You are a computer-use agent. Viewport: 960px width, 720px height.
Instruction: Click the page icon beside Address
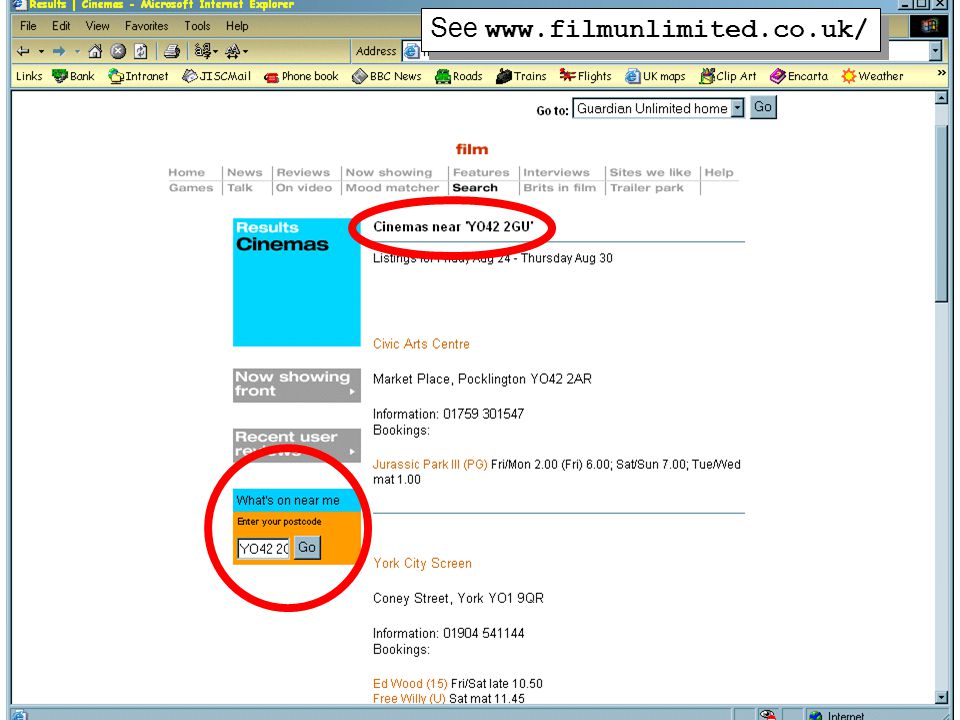pos(411,51)
